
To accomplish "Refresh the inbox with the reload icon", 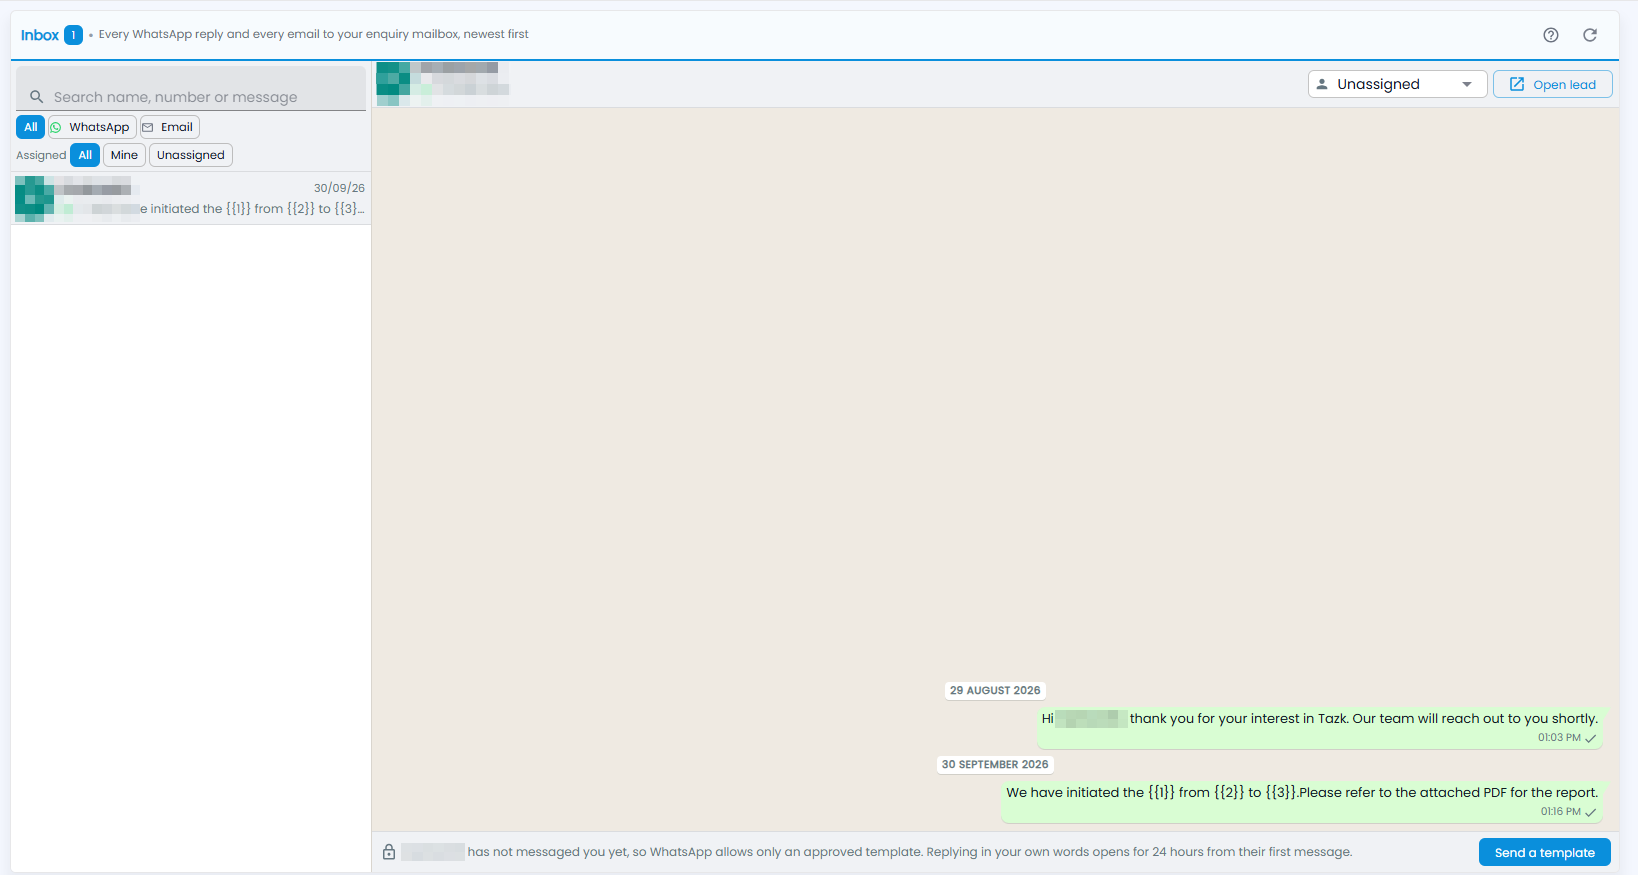I will pyautogui.click(x=1590, y=35).
